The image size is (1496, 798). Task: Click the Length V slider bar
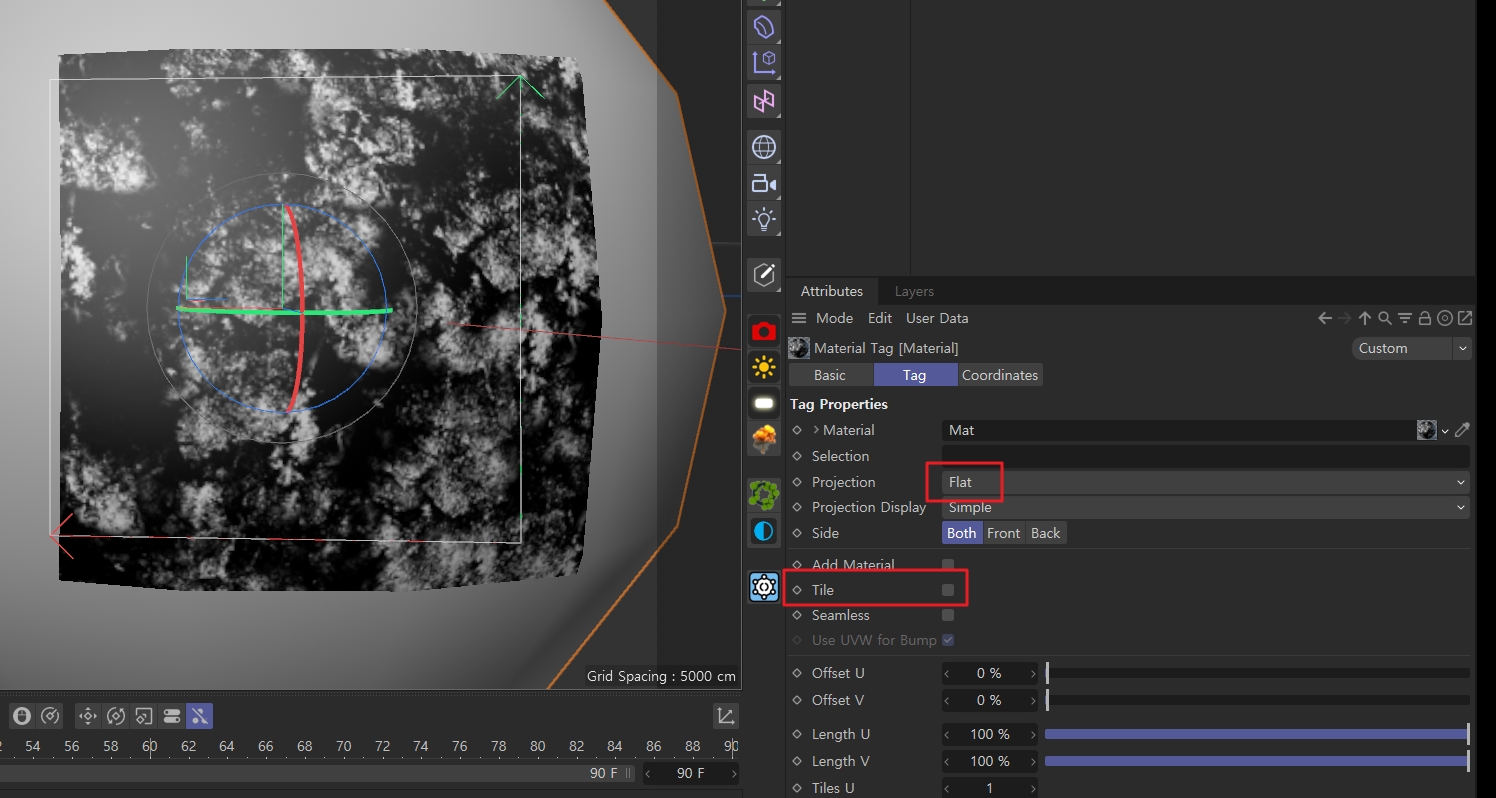(x=1257, y=761)
